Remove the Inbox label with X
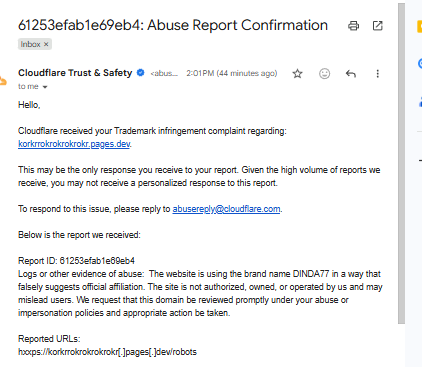The image size is (422, 367). click(x=46, y=44)
